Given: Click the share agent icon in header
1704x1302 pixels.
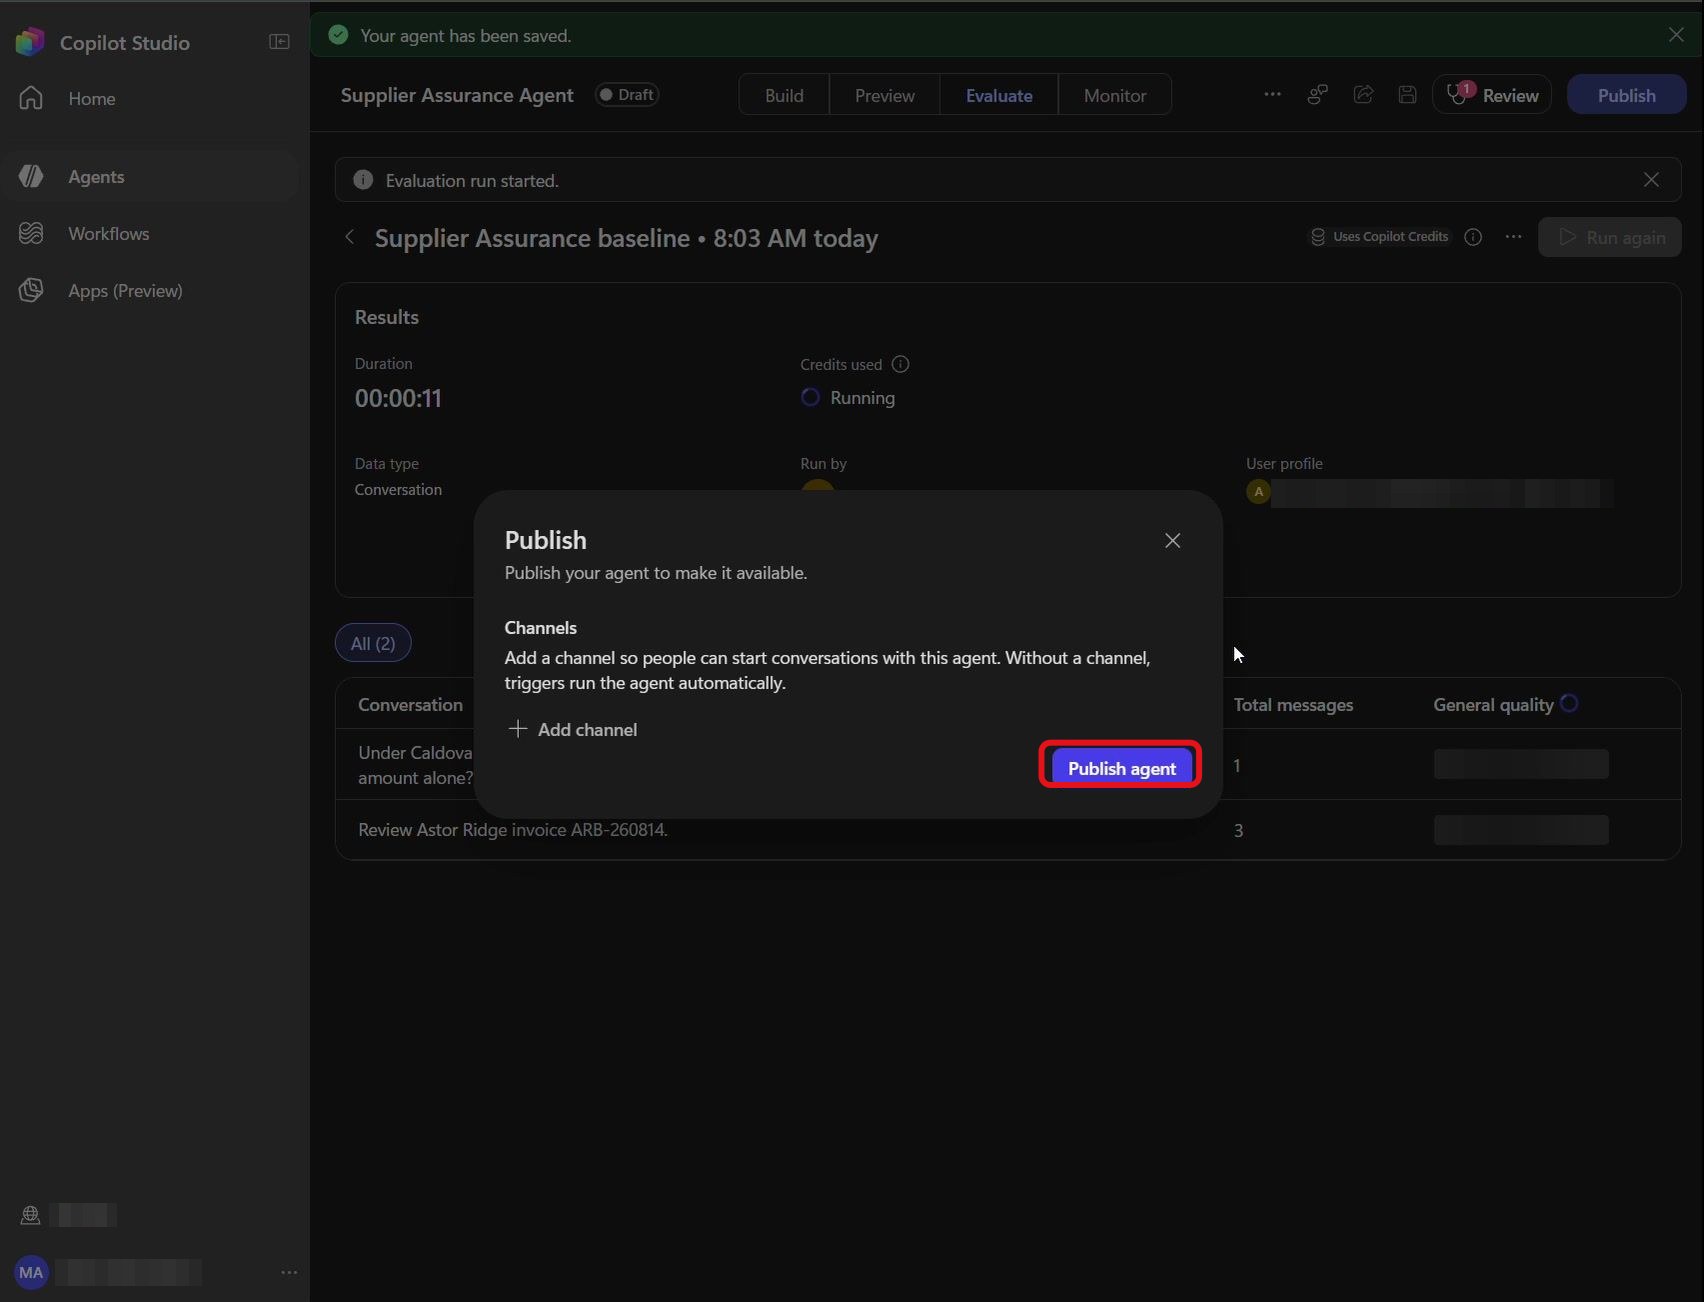Looking at the screenshot, I should (1363, 95).
